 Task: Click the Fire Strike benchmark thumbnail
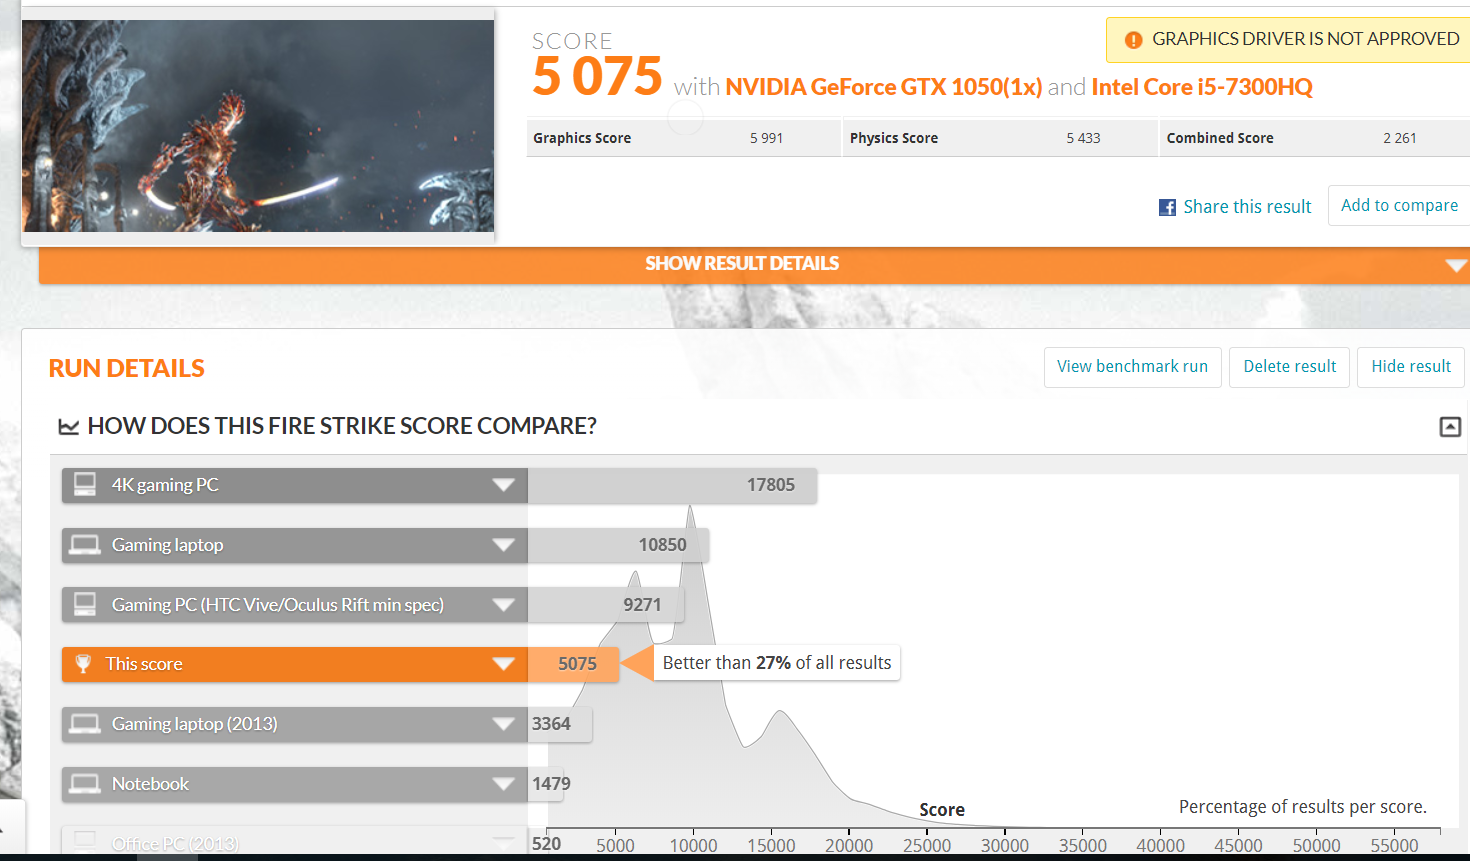coord(258,126)
